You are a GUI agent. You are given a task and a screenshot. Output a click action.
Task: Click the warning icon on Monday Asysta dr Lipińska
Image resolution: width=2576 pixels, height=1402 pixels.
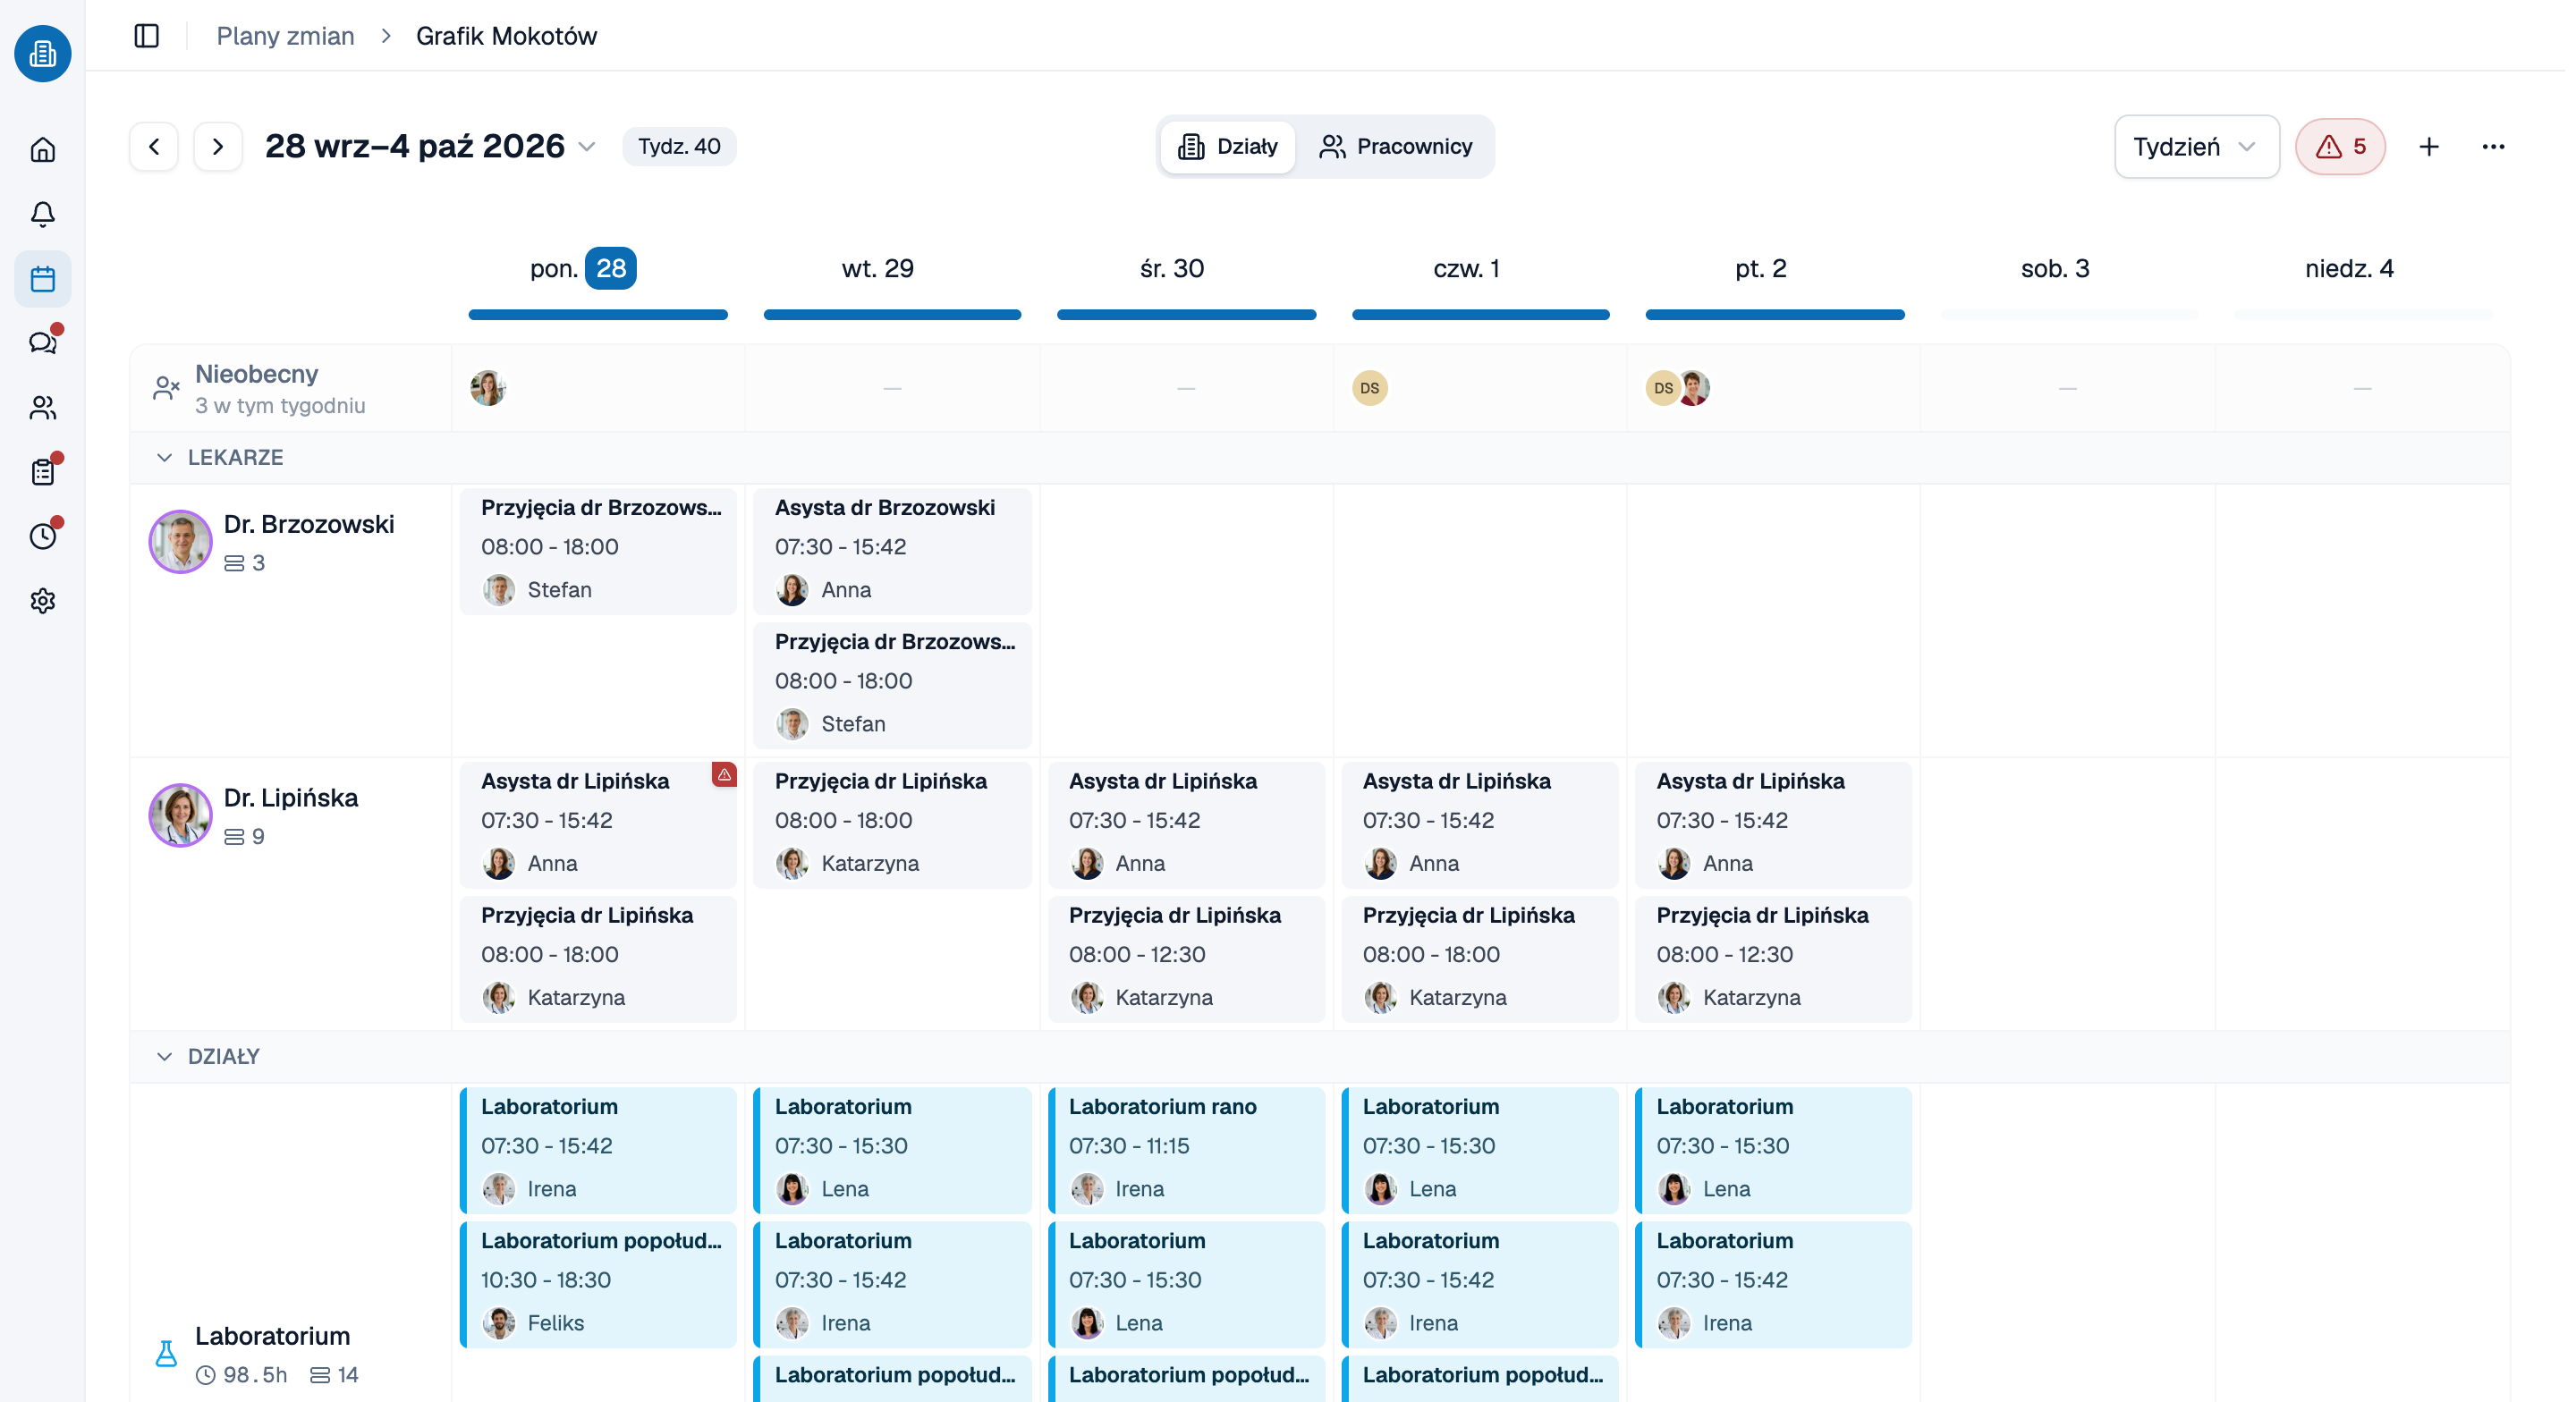click(724, 775)
